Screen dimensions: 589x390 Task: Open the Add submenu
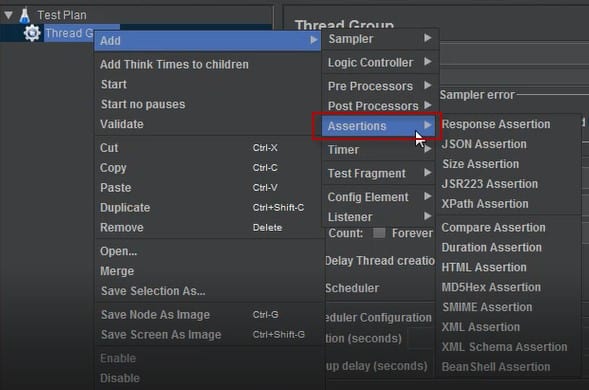208,41
